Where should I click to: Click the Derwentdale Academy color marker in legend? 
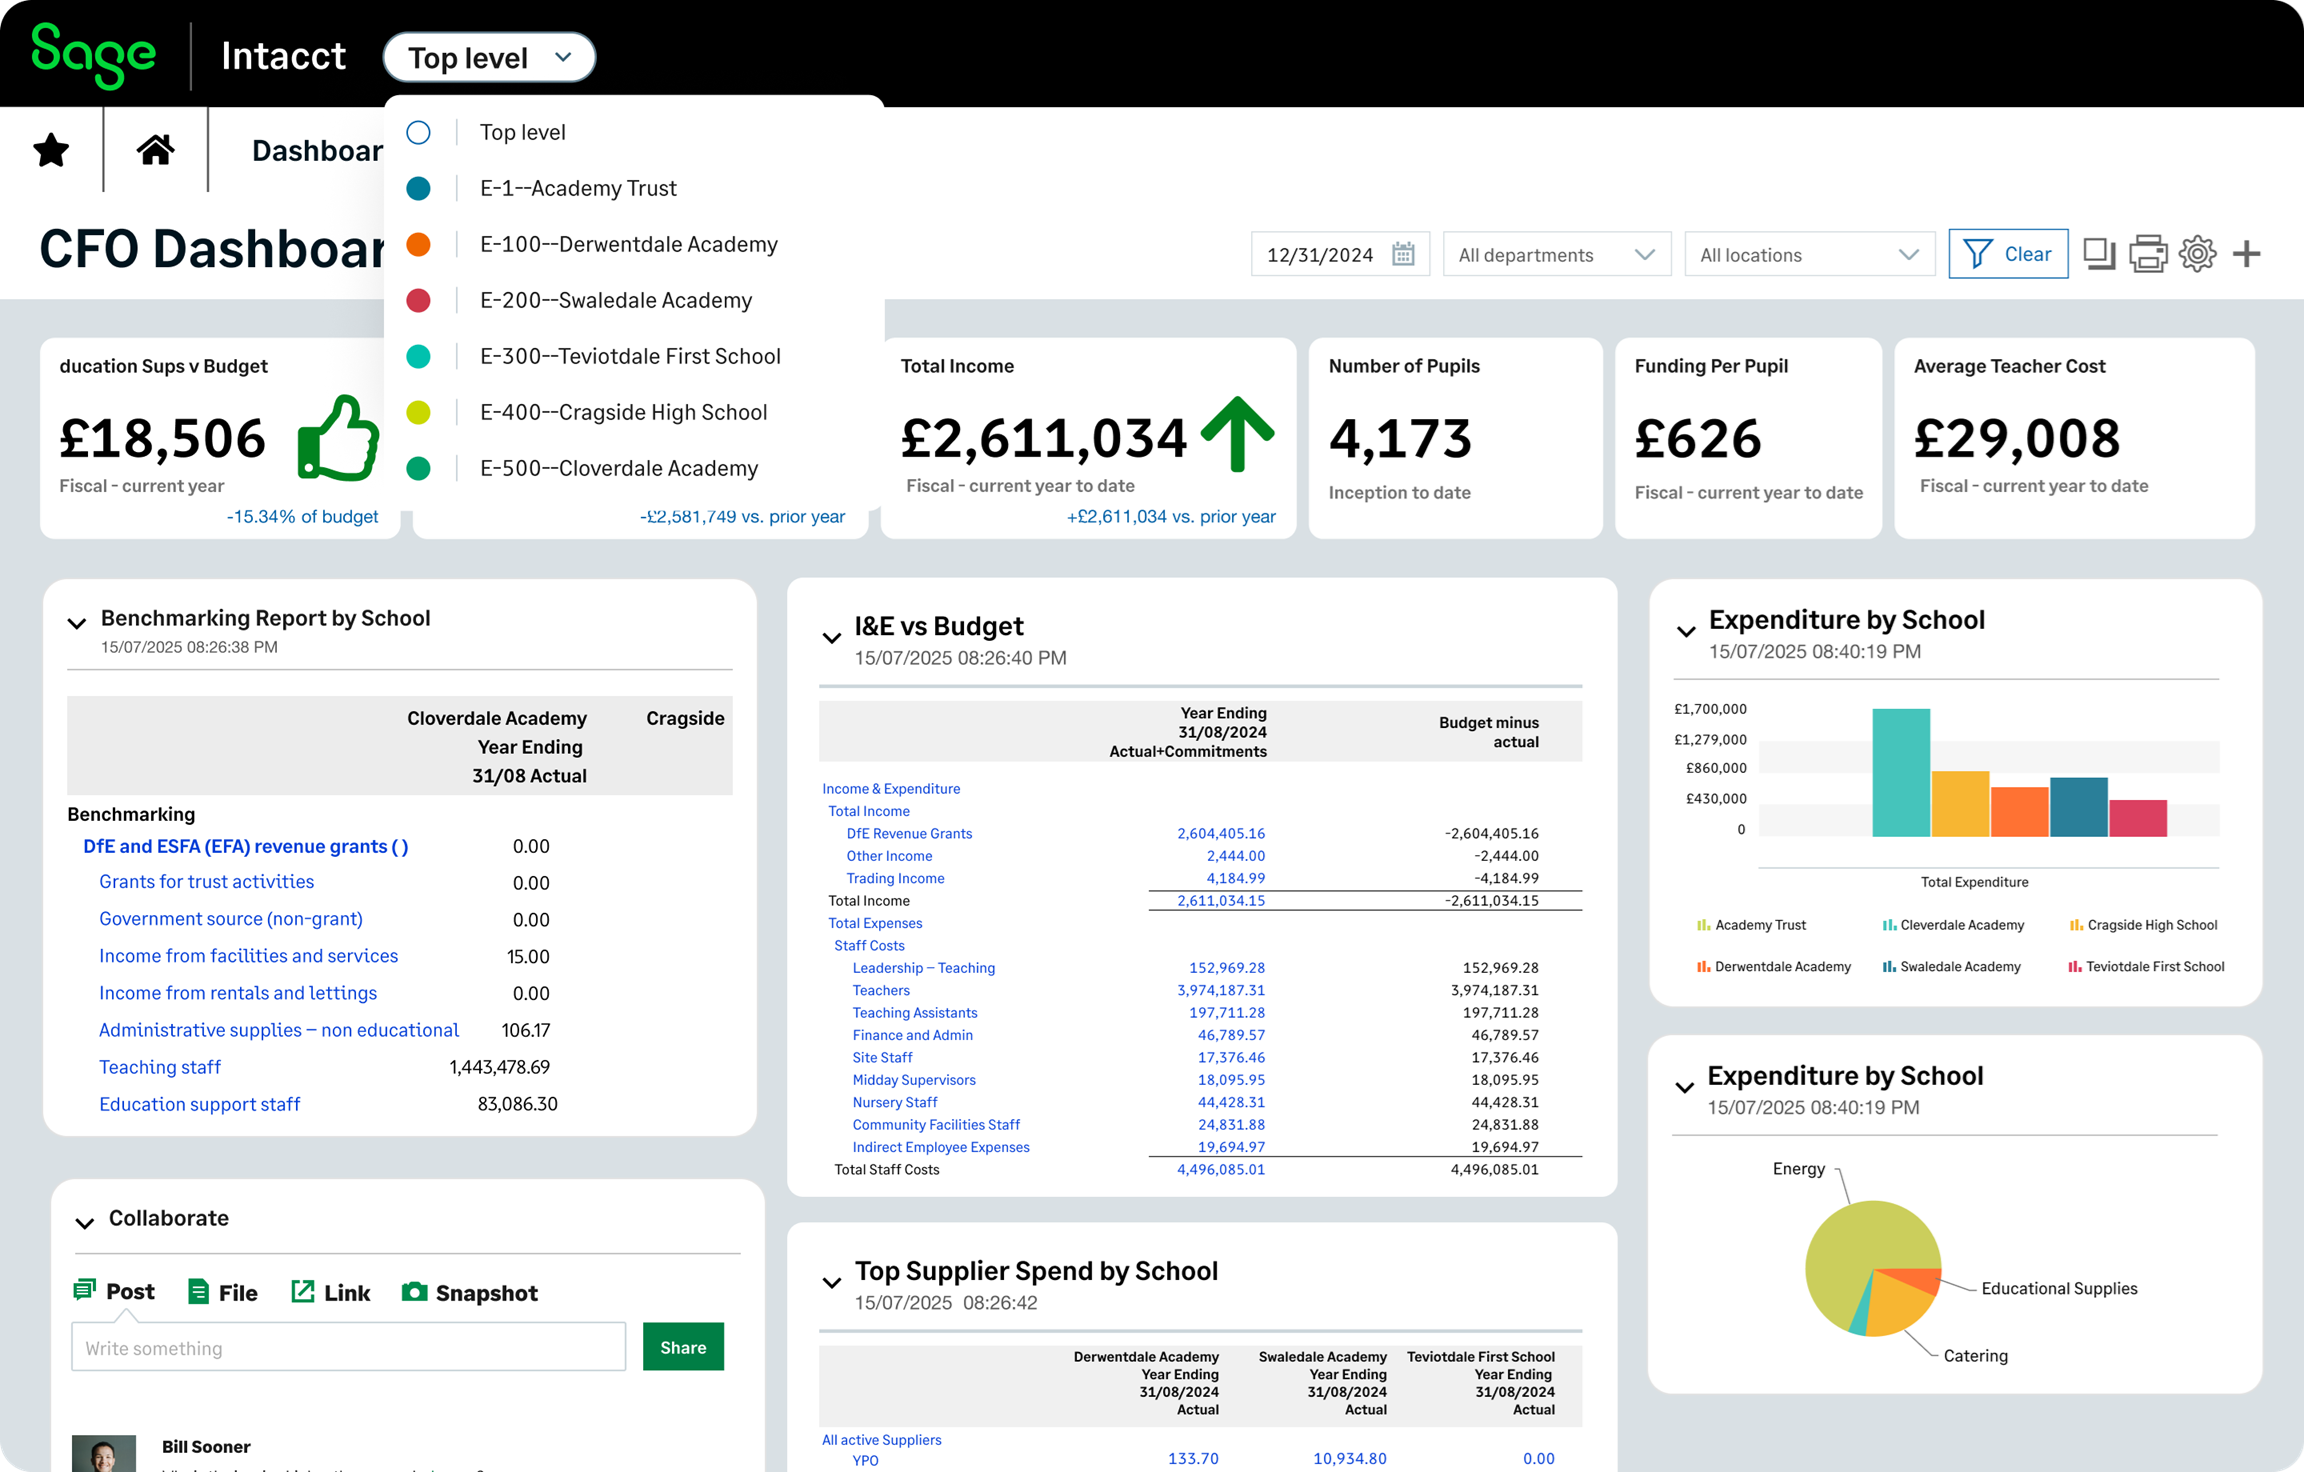point(1703,966)
